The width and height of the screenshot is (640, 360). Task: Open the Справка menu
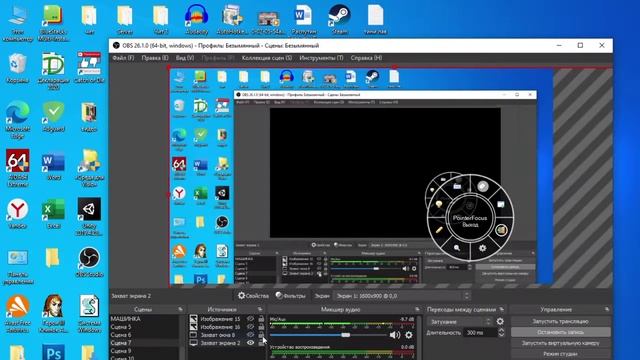(366, 58)
